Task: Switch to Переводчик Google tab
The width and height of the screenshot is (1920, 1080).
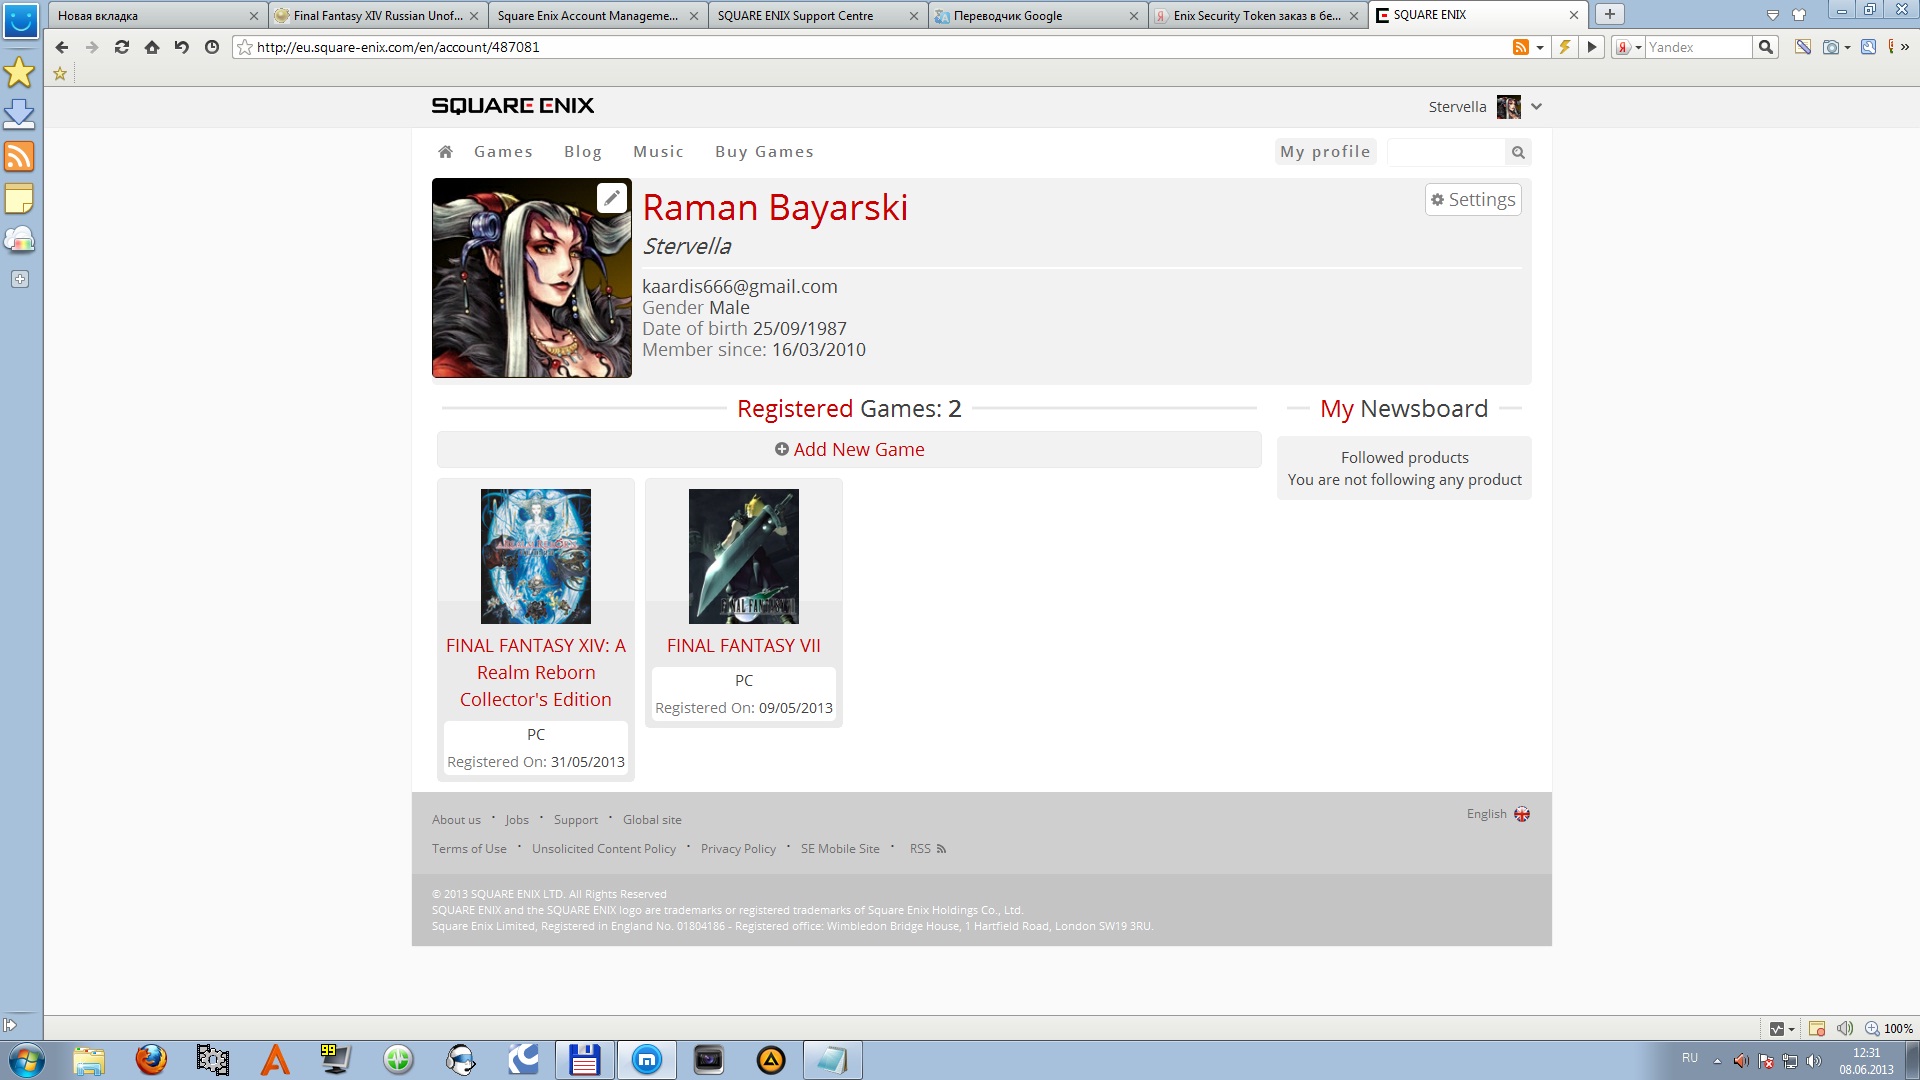Action: [x=1038, y=15]
